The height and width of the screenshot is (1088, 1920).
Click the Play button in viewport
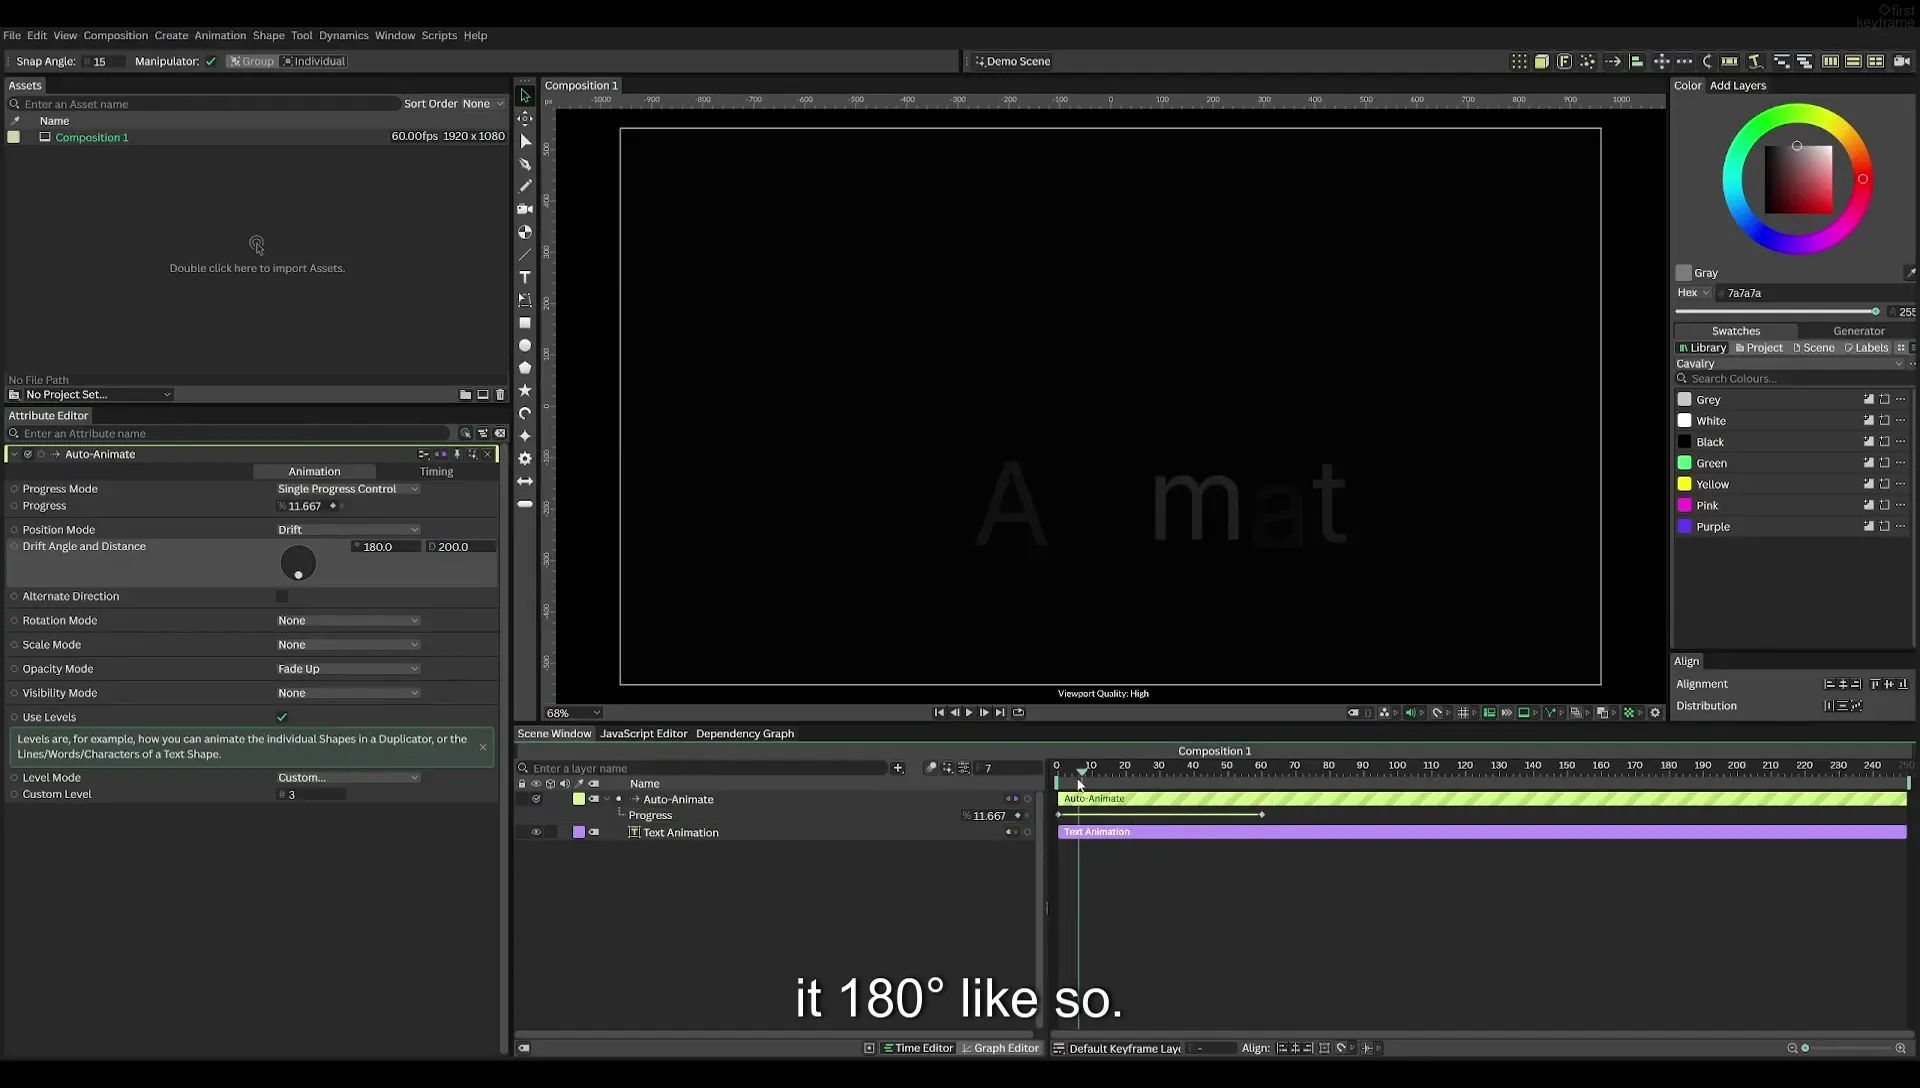point(969,713)
